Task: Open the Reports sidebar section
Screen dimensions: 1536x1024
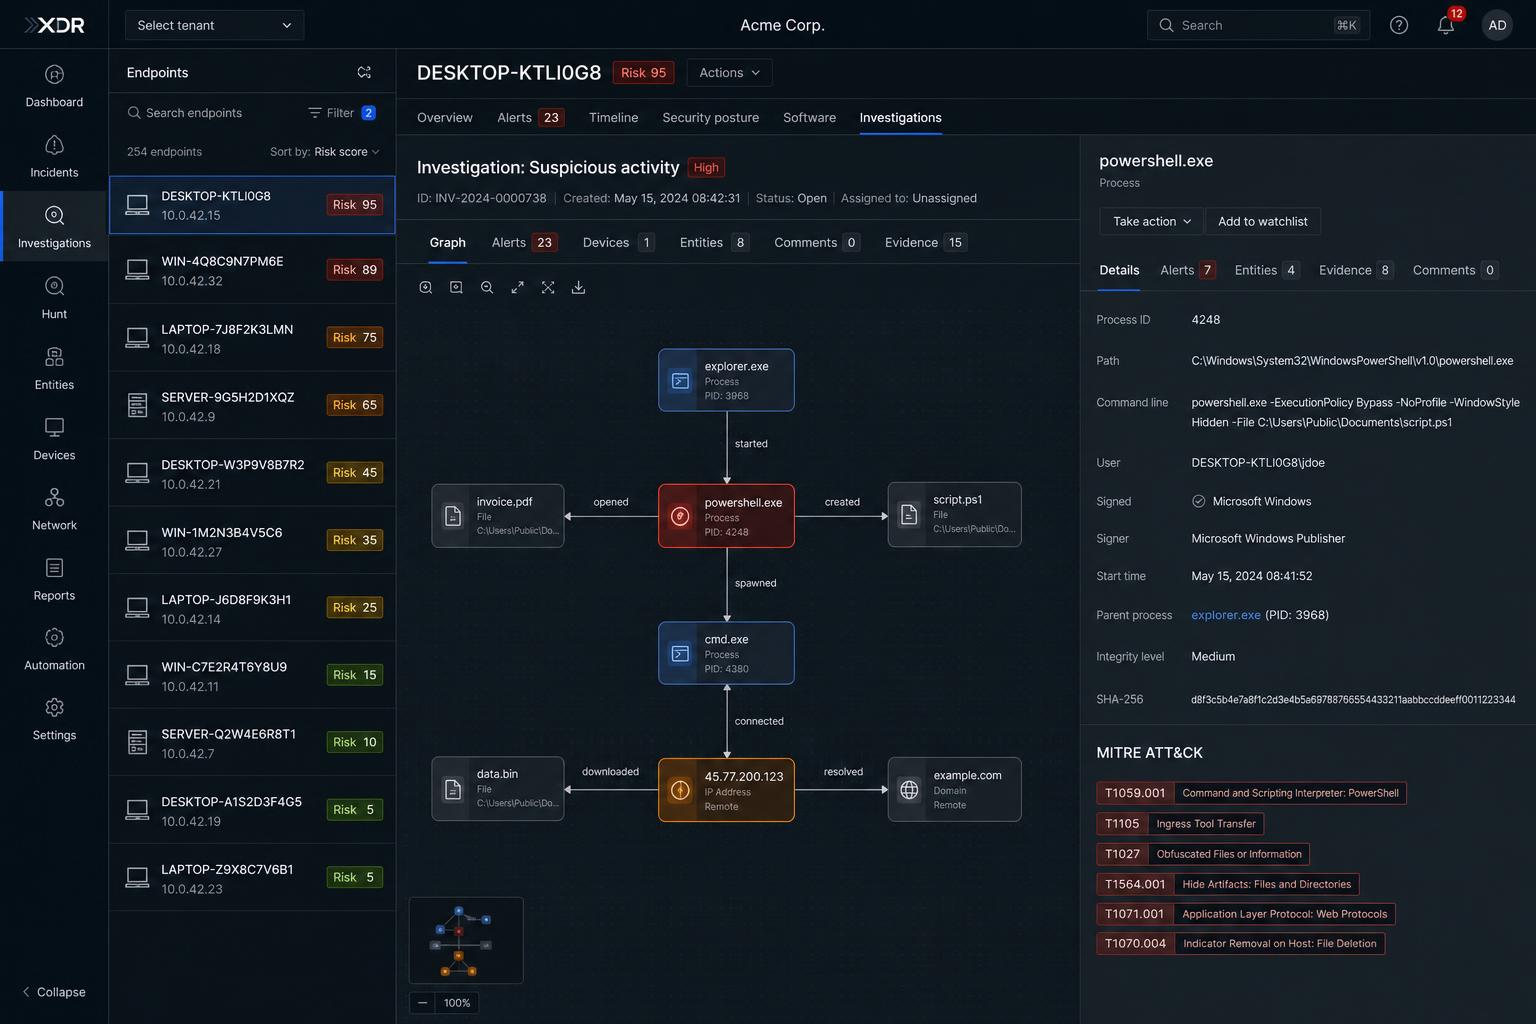Action: [x=54, y=580]
